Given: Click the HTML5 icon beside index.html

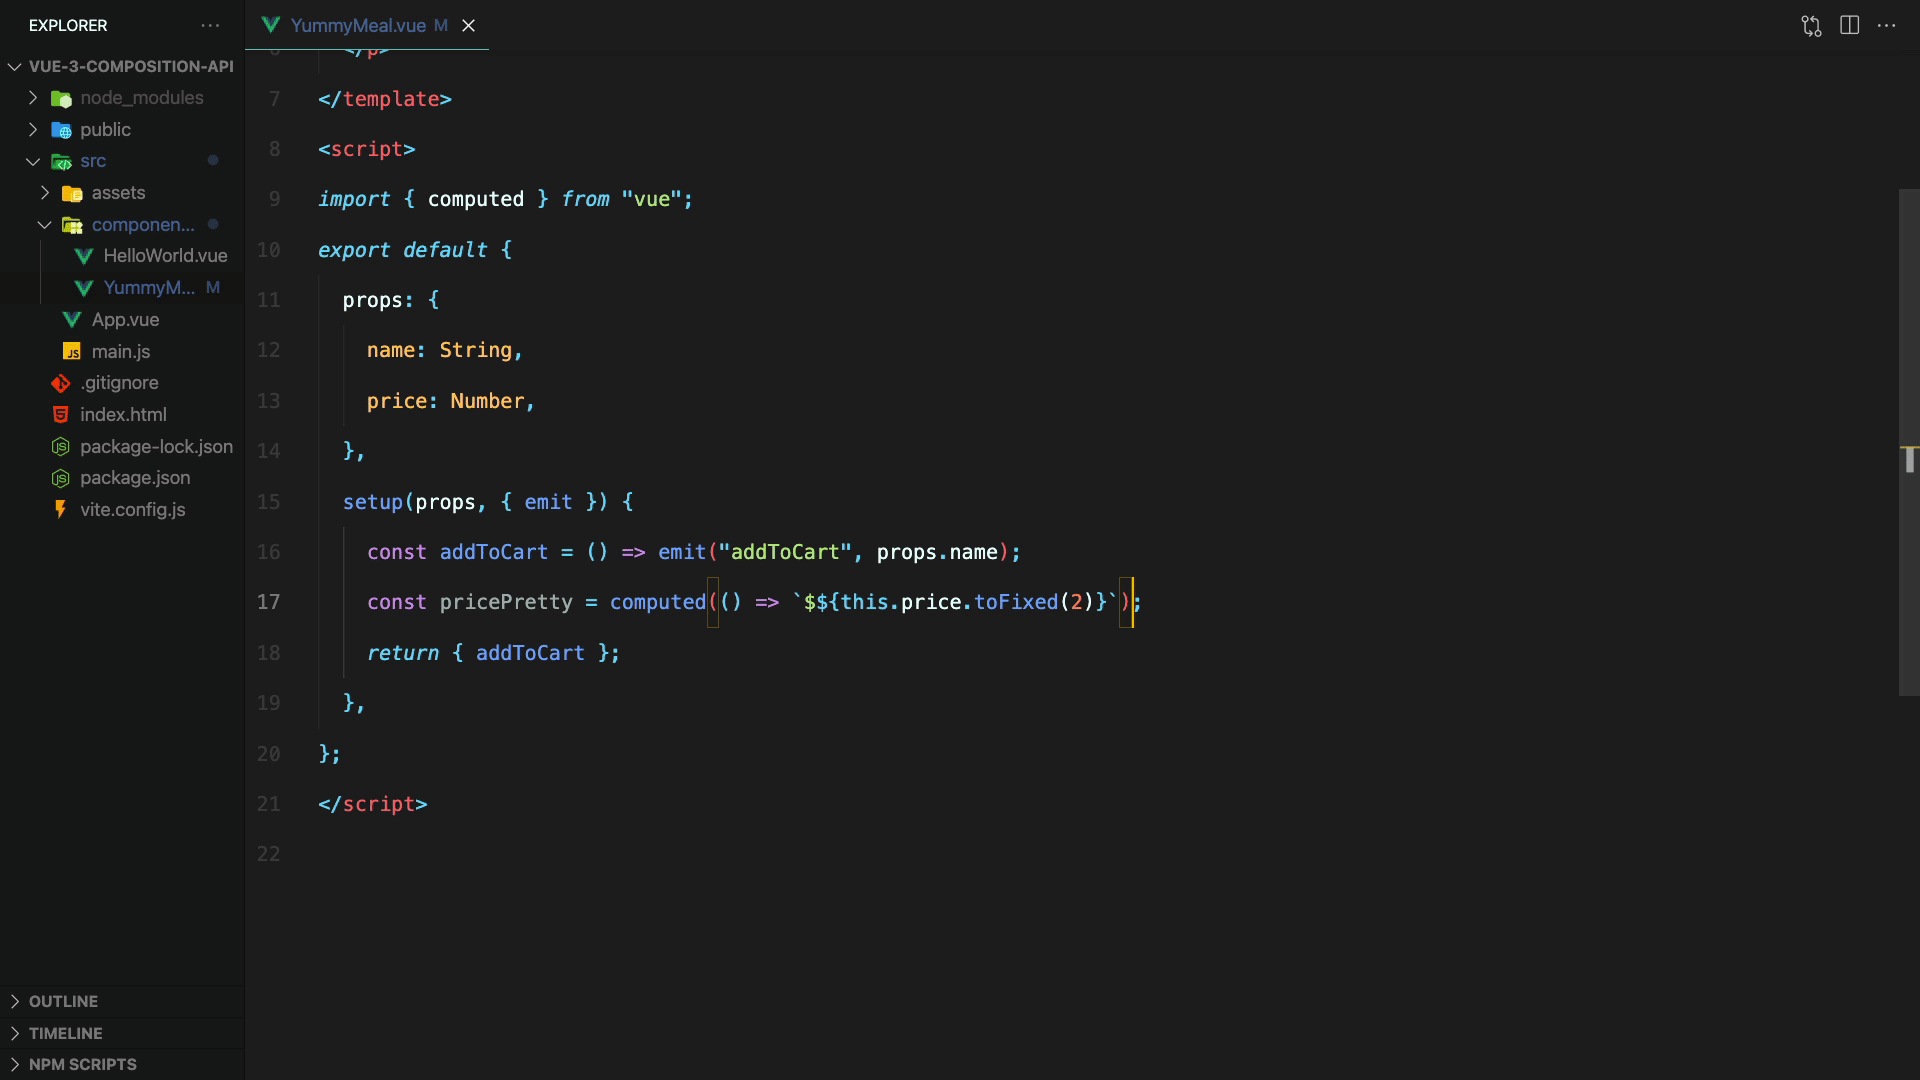Looking at the screenshot, I should point(61,415).
